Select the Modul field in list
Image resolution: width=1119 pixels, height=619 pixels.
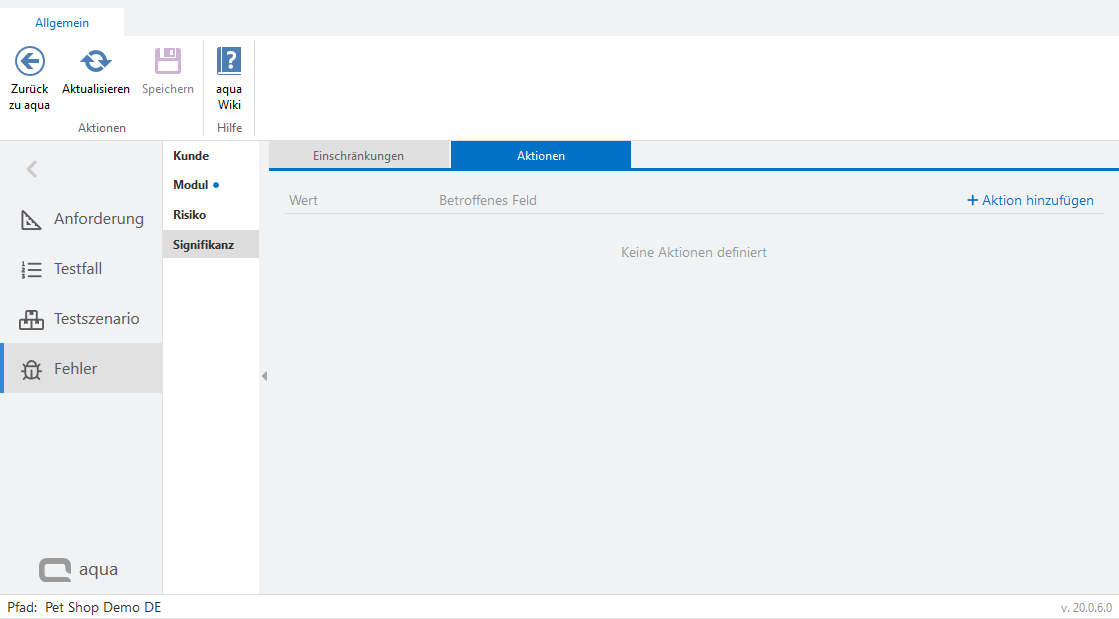coord(190,185)
